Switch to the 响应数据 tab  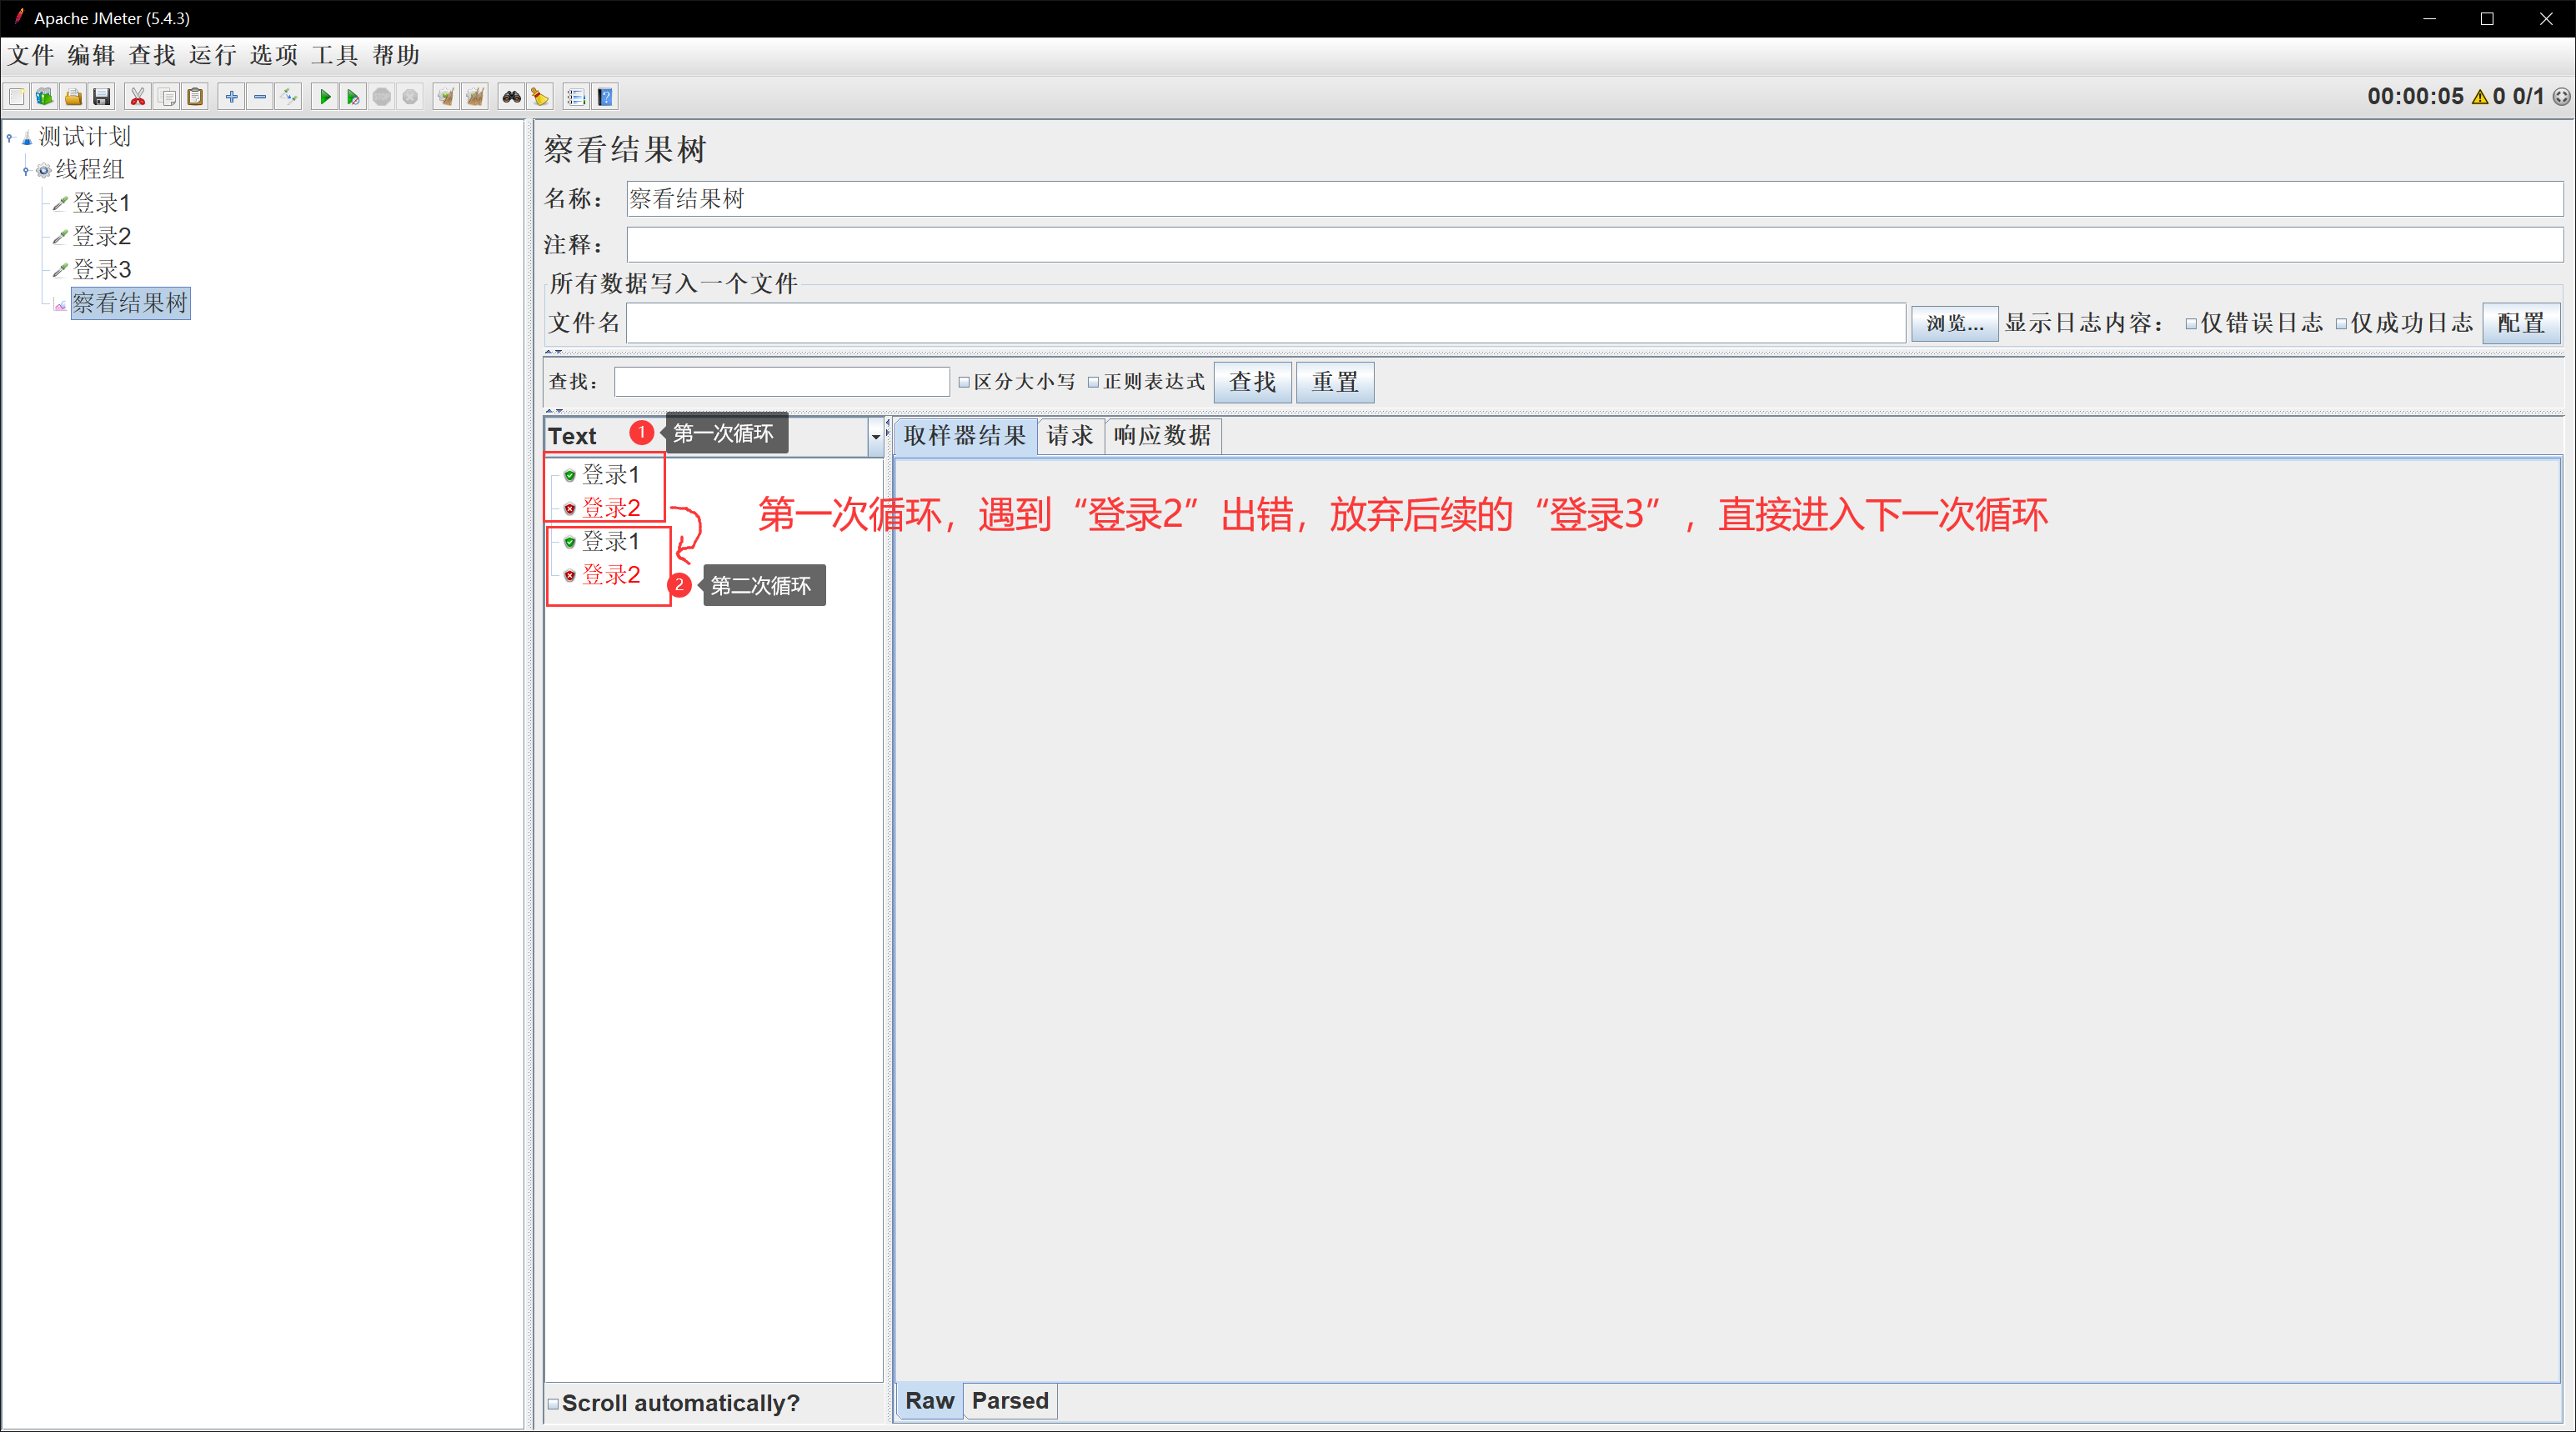point(1162,436)
